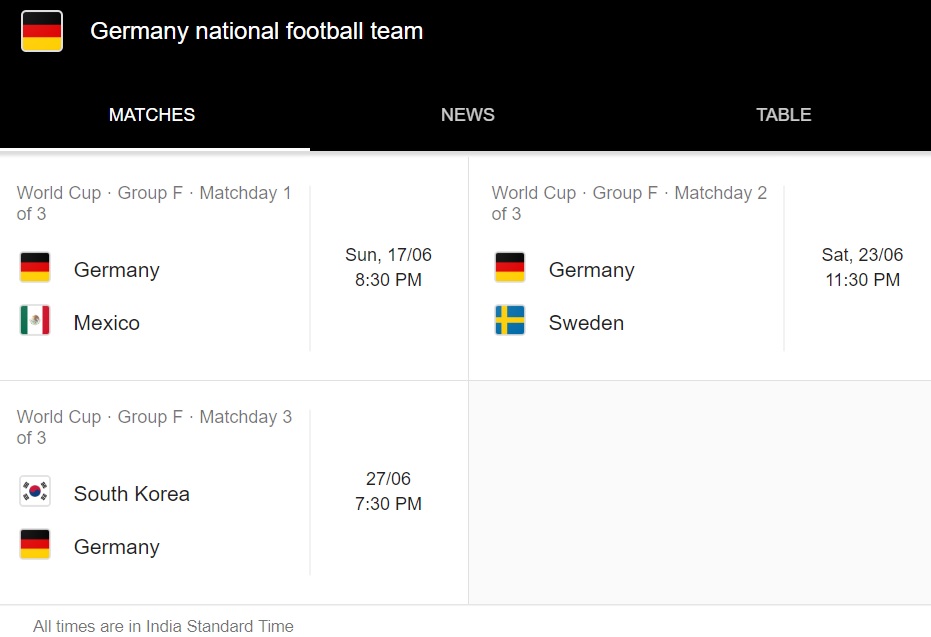931x637 pixels.
Task: Open match scheduled Sat, 23/06 11:30 PM
Action: coord(863,267)
